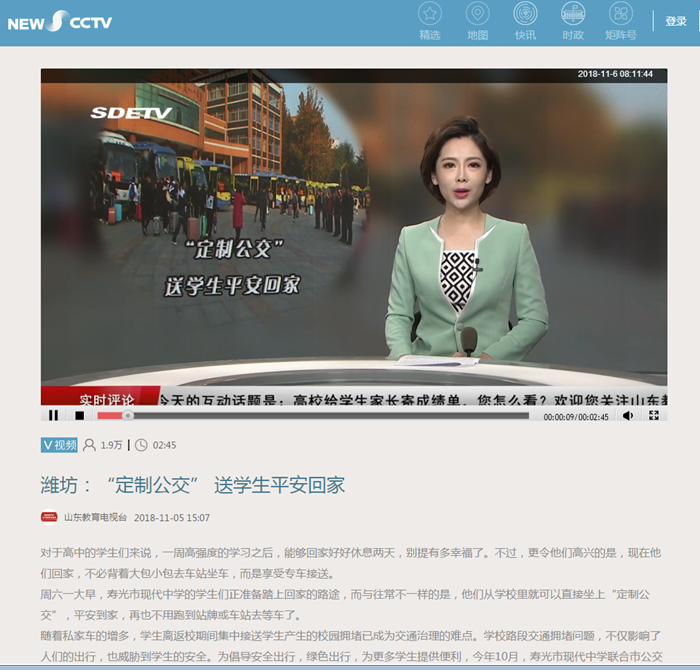The width and height of the screenshot is (700, 670).
Task: Click the NEWS CCTV logo
Action: point(60,21)
